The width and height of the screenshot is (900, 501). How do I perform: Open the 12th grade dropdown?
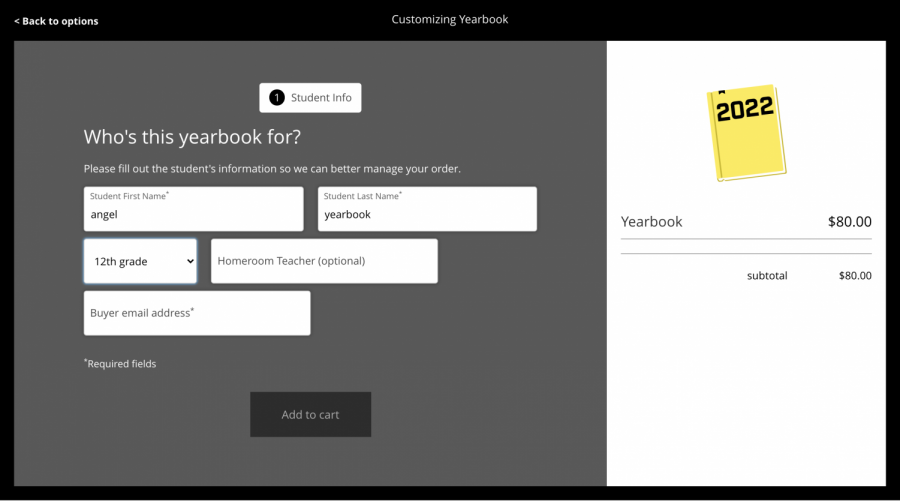point(140,261)
